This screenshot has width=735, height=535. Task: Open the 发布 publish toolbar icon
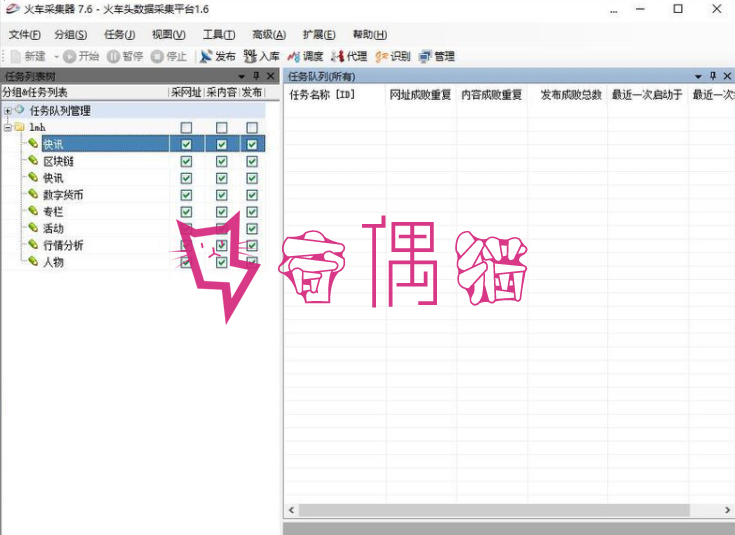pyautogui.click(x=206, y=57)
